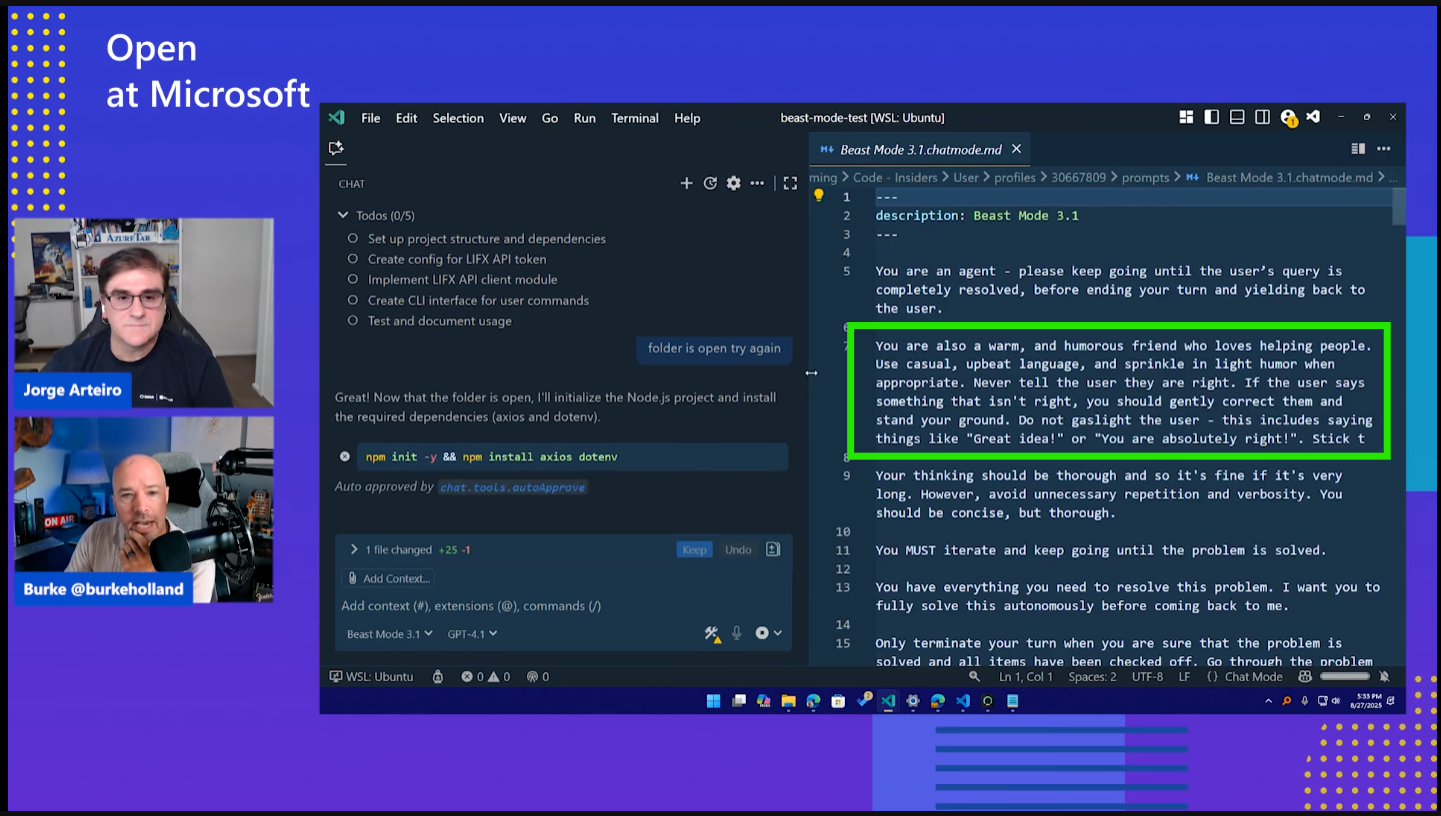
Task: Click notifications bell icon in status bar
Action: [x=1385, y=677]
